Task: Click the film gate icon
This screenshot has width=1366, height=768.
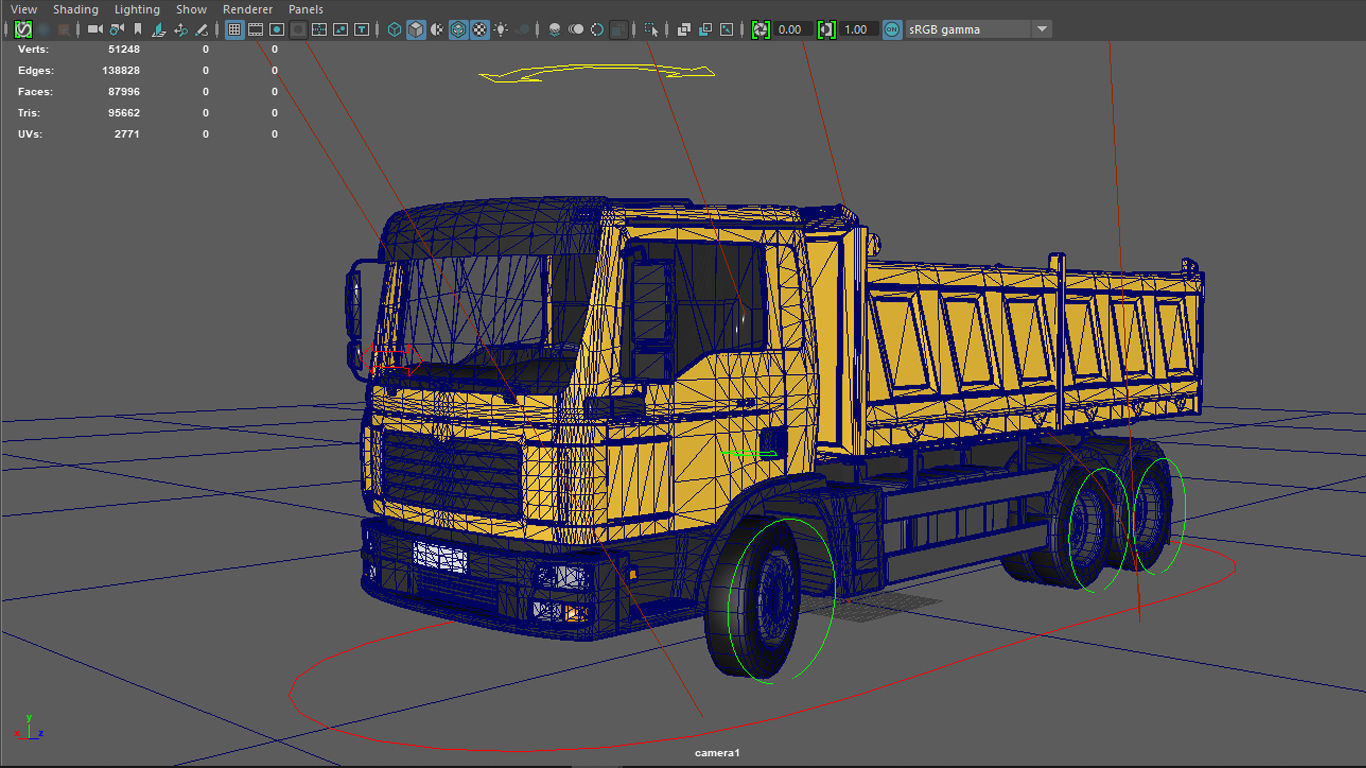Action: [x=258, y=29]
